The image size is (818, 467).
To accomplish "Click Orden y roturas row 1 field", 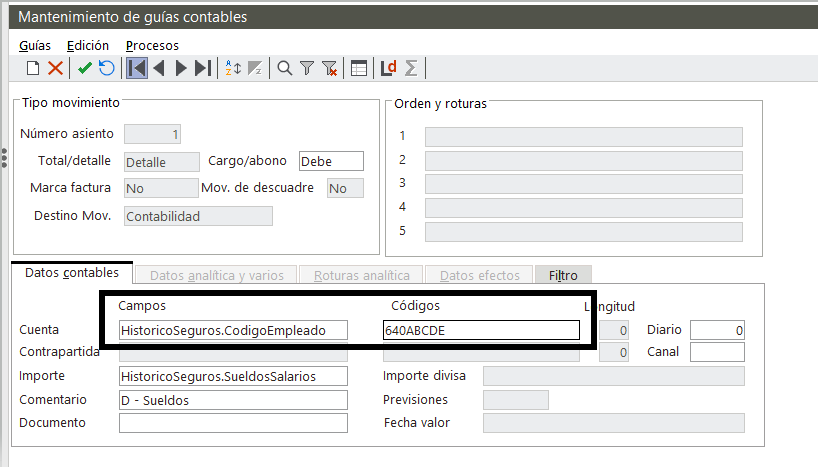I will click(x=584, y=137).
